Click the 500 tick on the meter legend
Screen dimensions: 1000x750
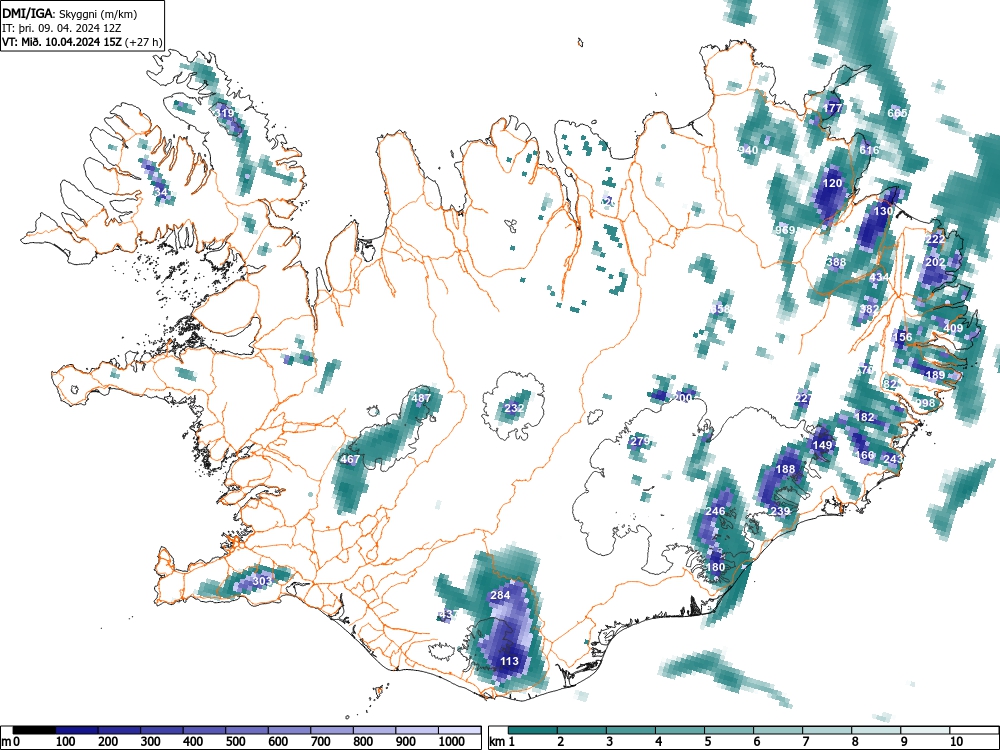[235, 742]
